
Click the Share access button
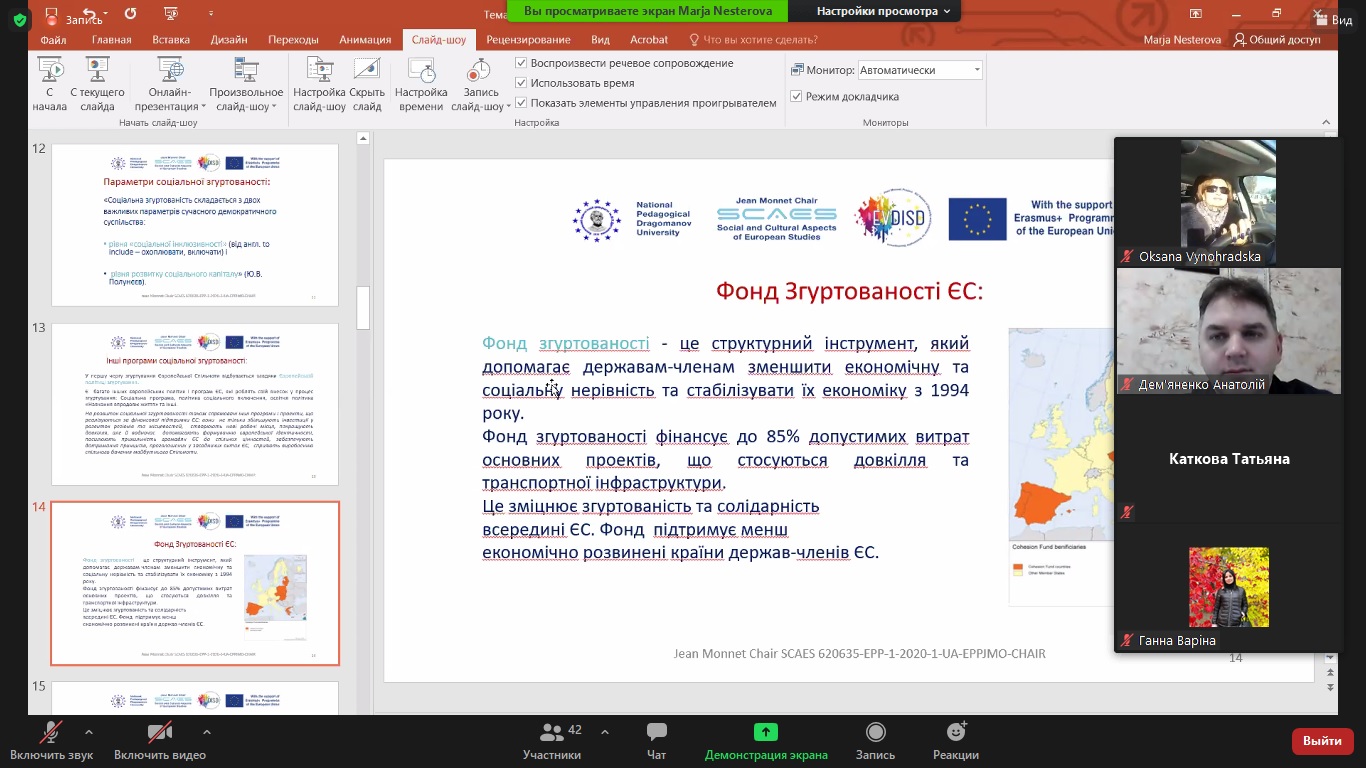1277,40
